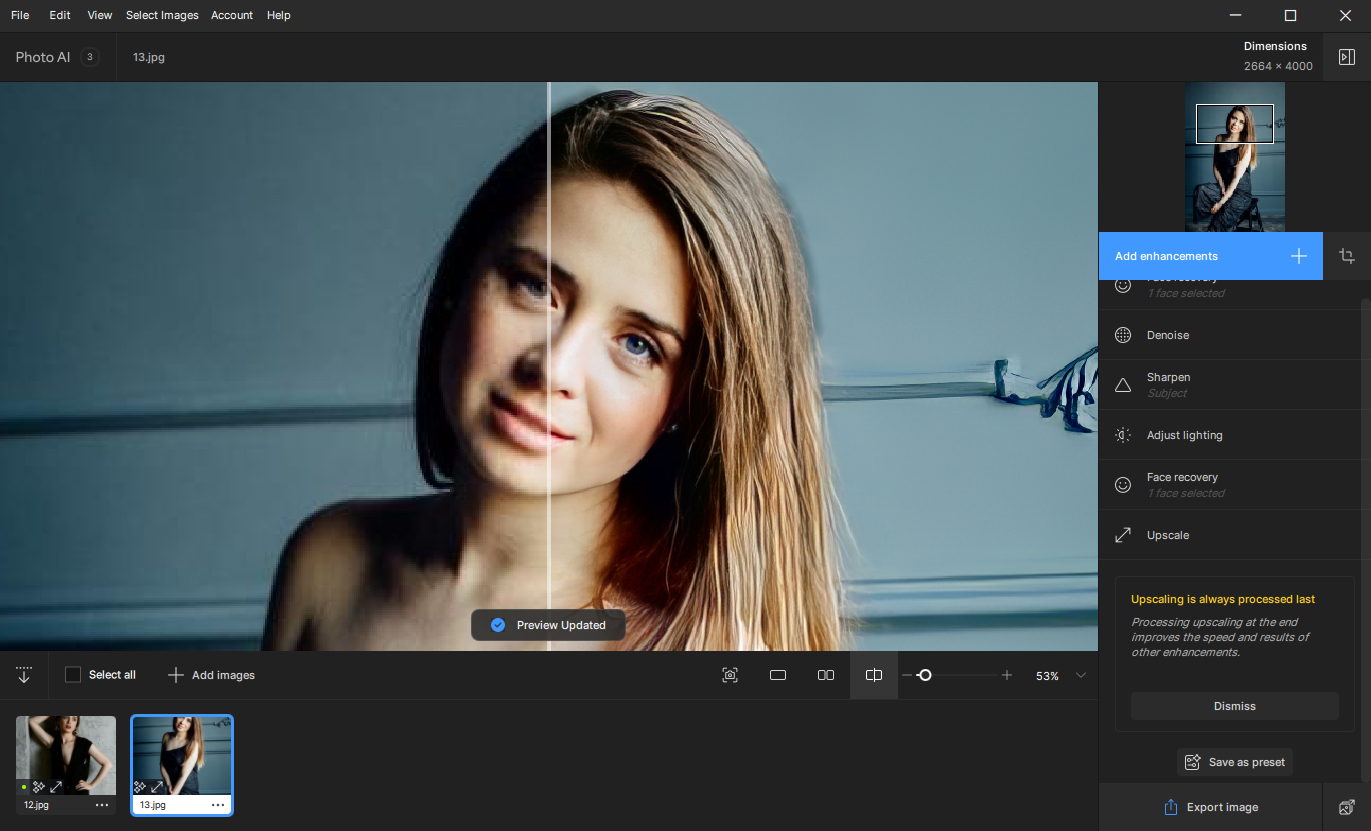Open the Select Images menu
The height and width of the screenshot is (831, 1371).
pos(162,15)
